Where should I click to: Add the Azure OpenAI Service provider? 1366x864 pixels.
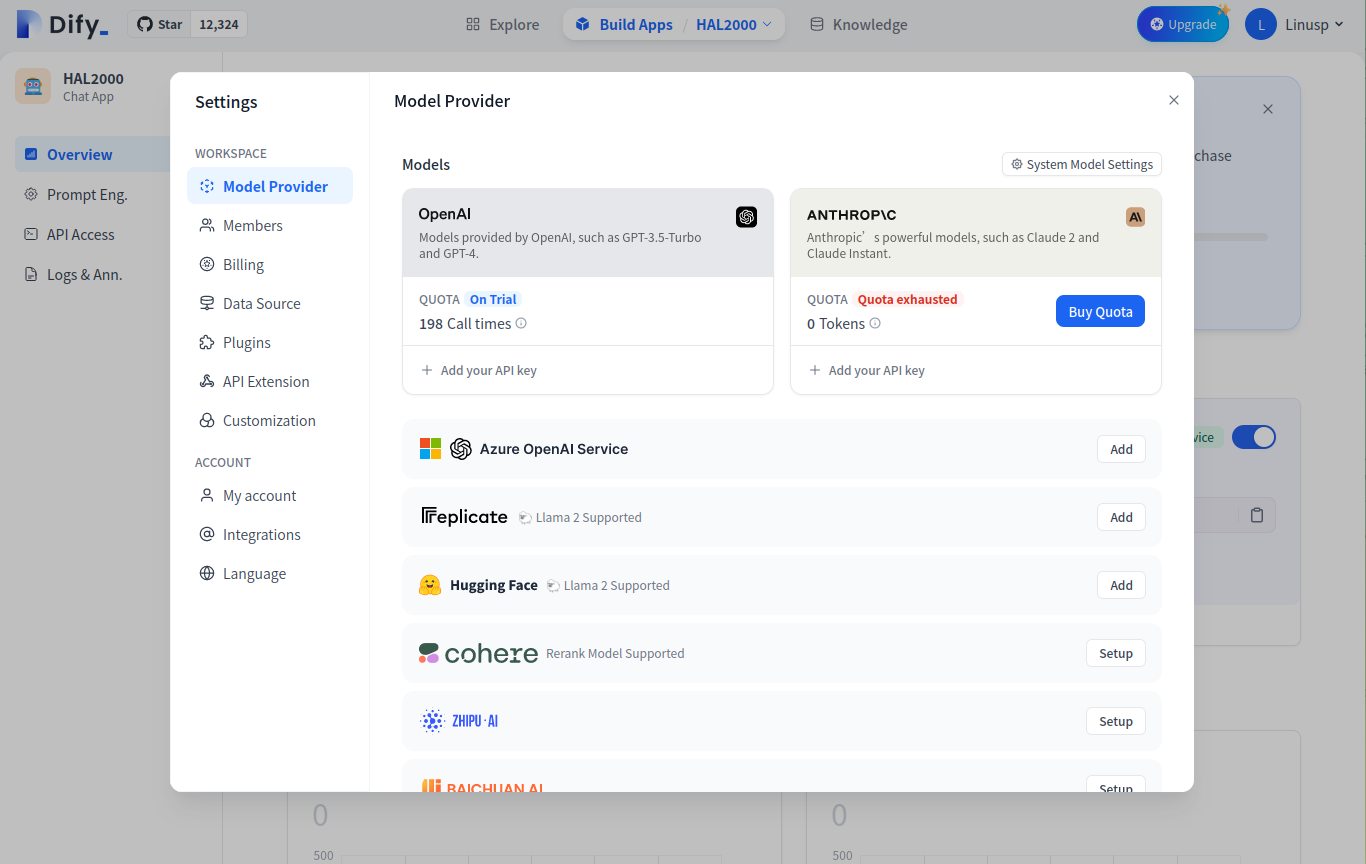pos(1121,449)
